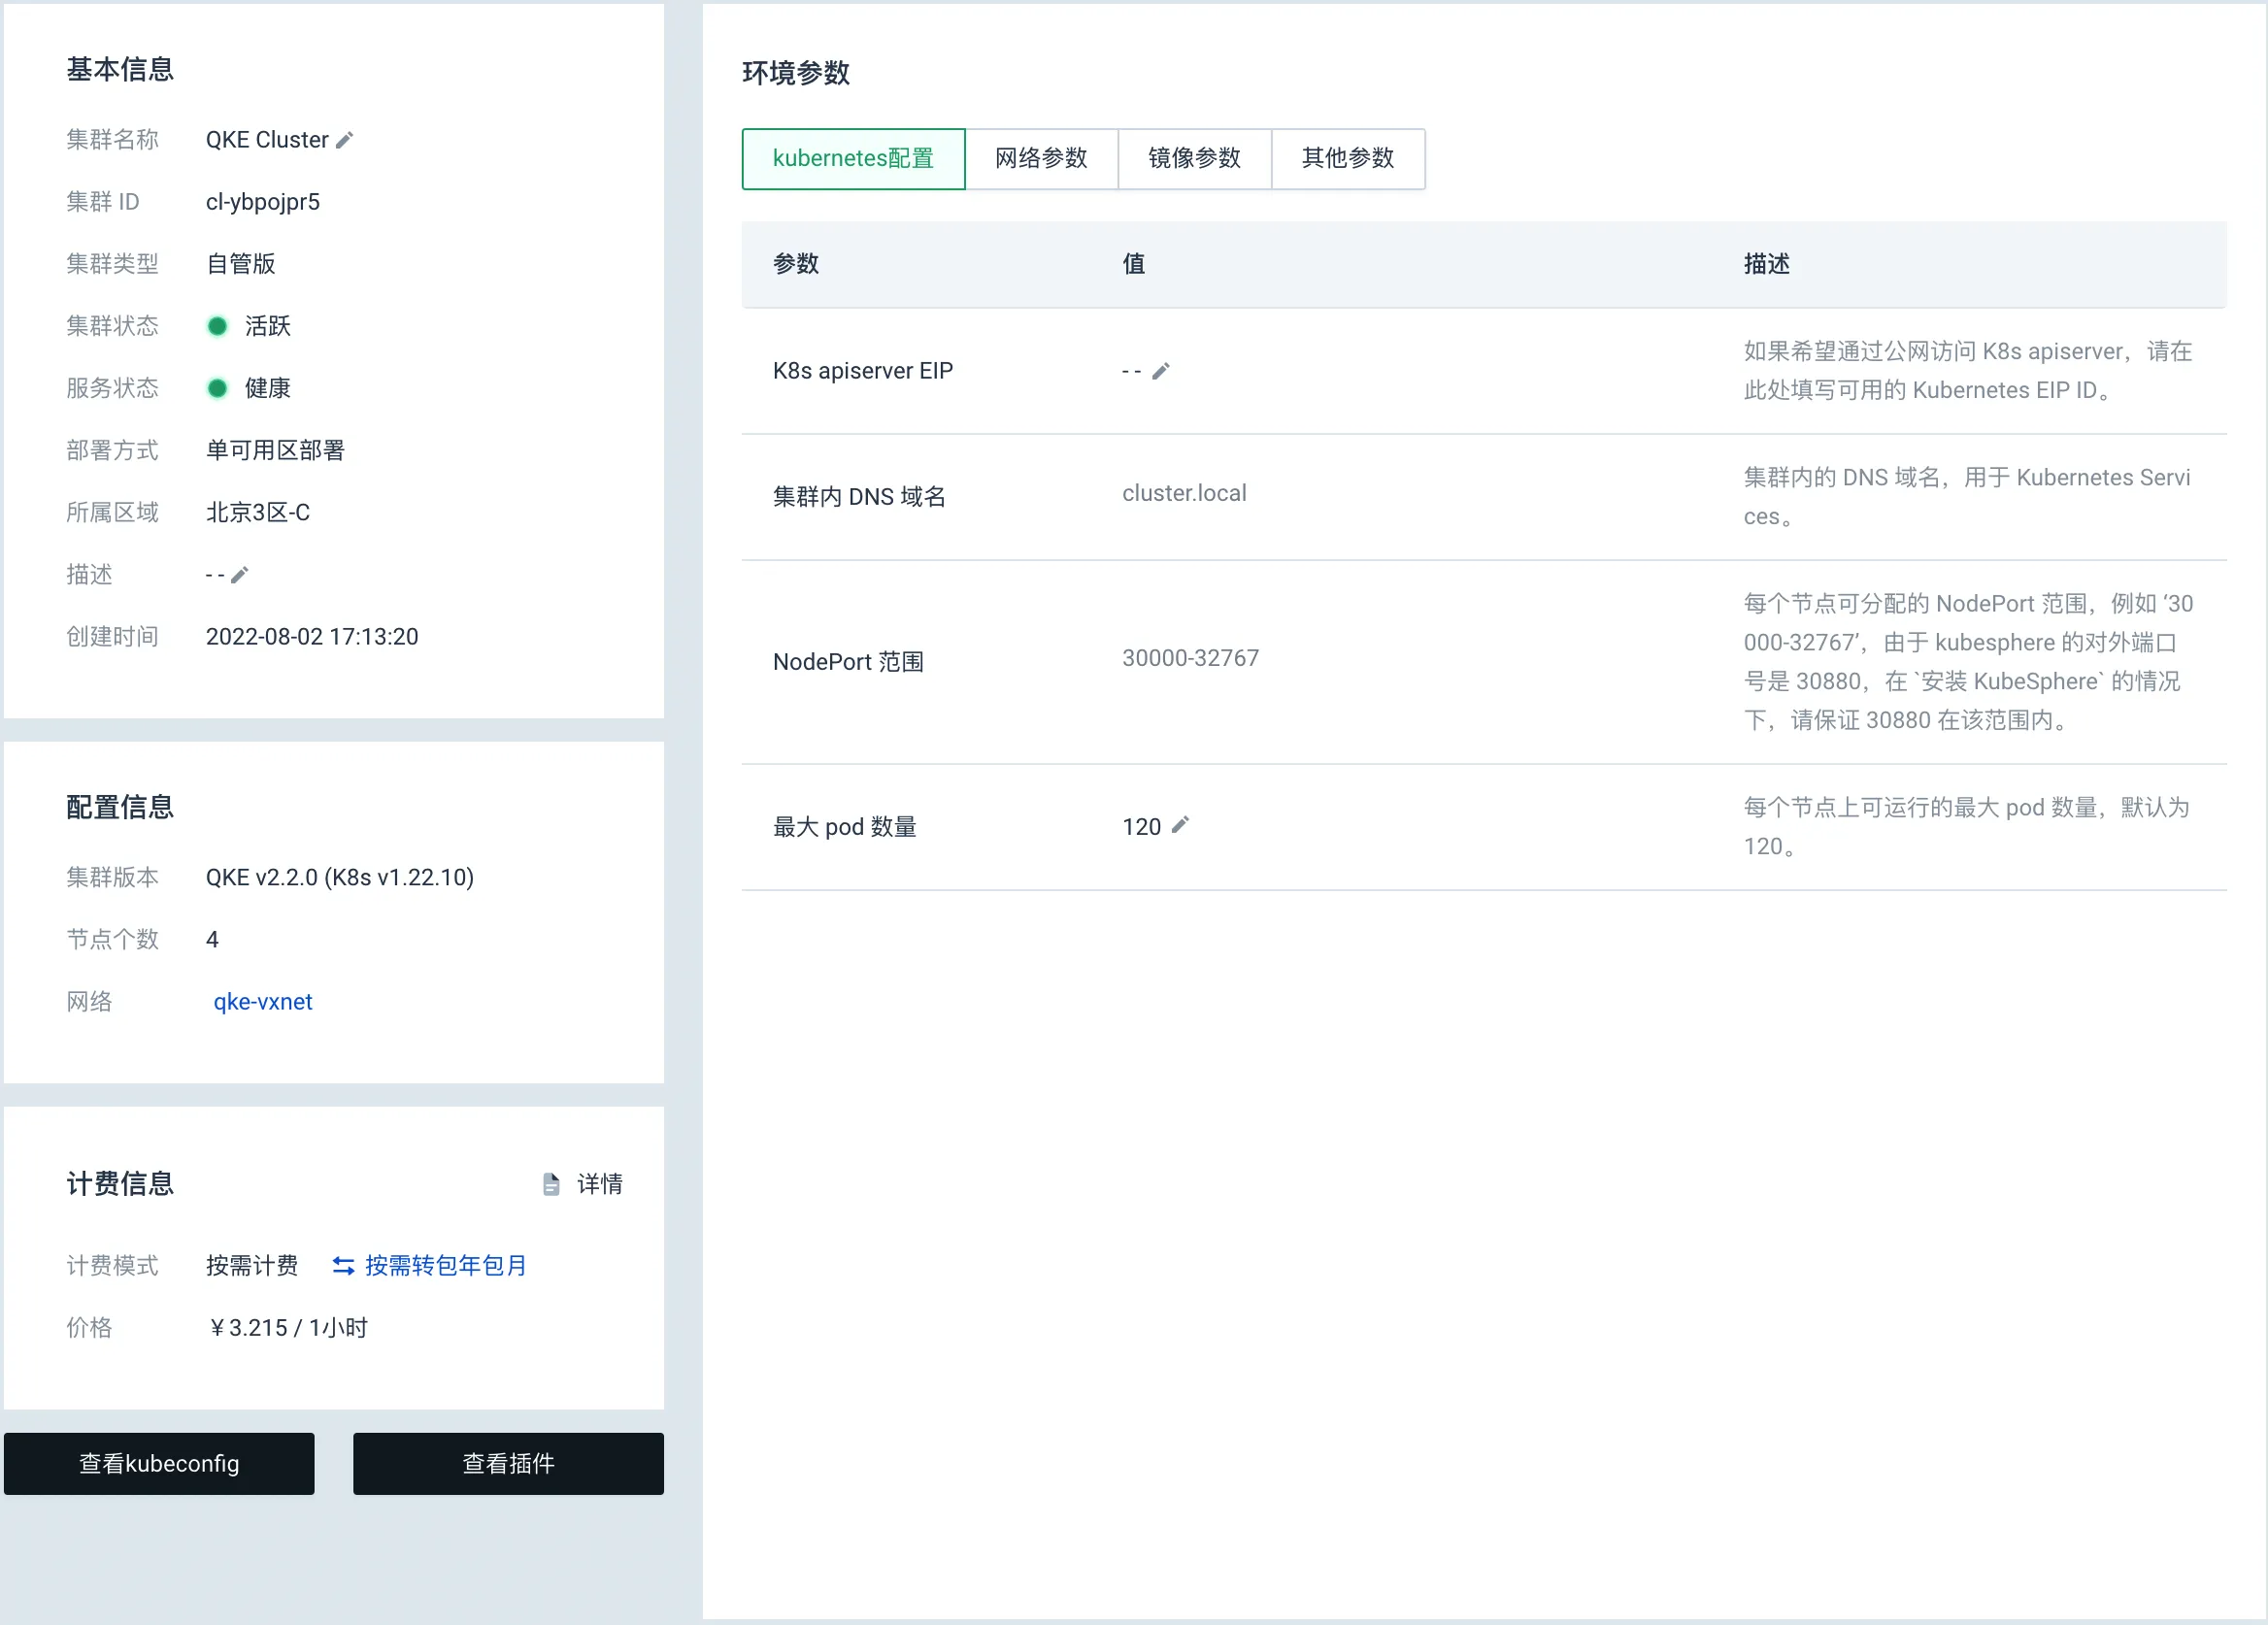Click the price ¥3.215 / 1小时
The width and height of the screenshot is (2268, 1625).
point(287,1328)
